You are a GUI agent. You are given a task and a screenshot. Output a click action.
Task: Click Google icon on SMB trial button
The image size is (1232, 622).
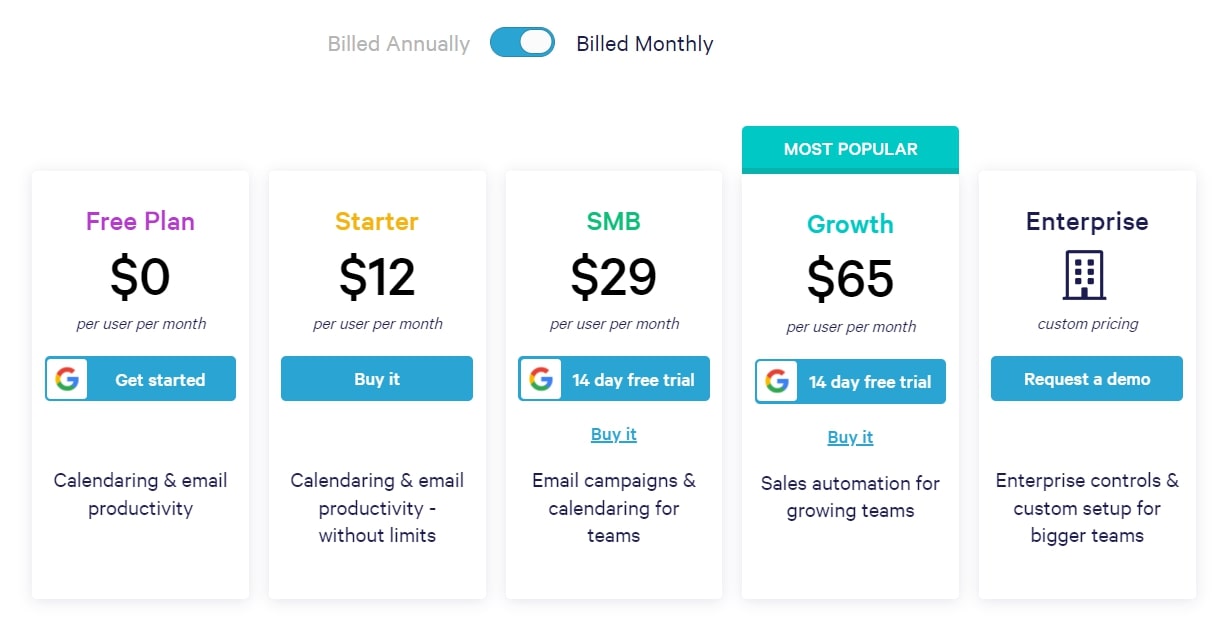tap(540, 379)
